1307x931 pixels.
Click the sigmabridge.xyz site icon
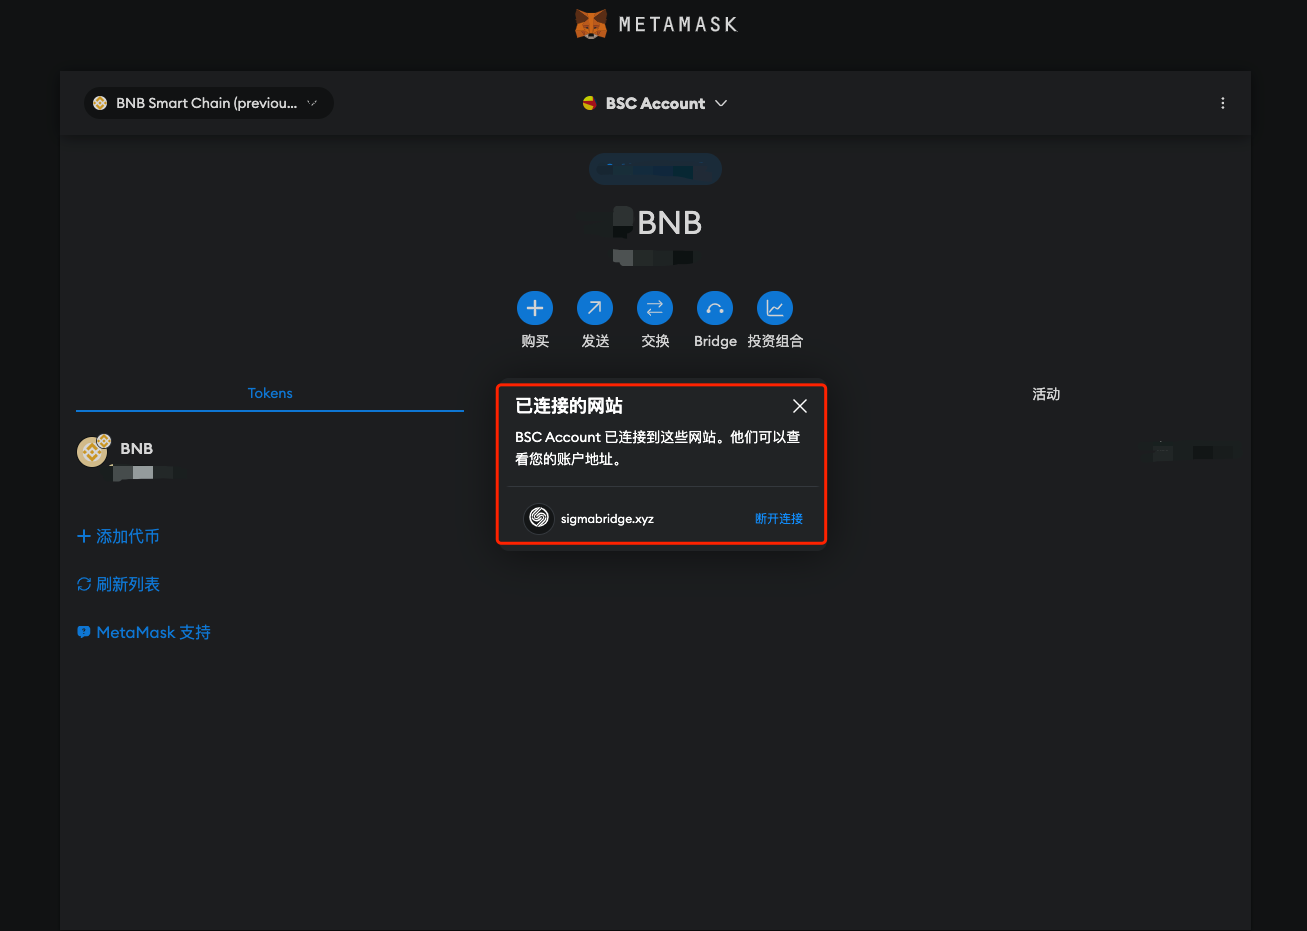click(539, 518)
